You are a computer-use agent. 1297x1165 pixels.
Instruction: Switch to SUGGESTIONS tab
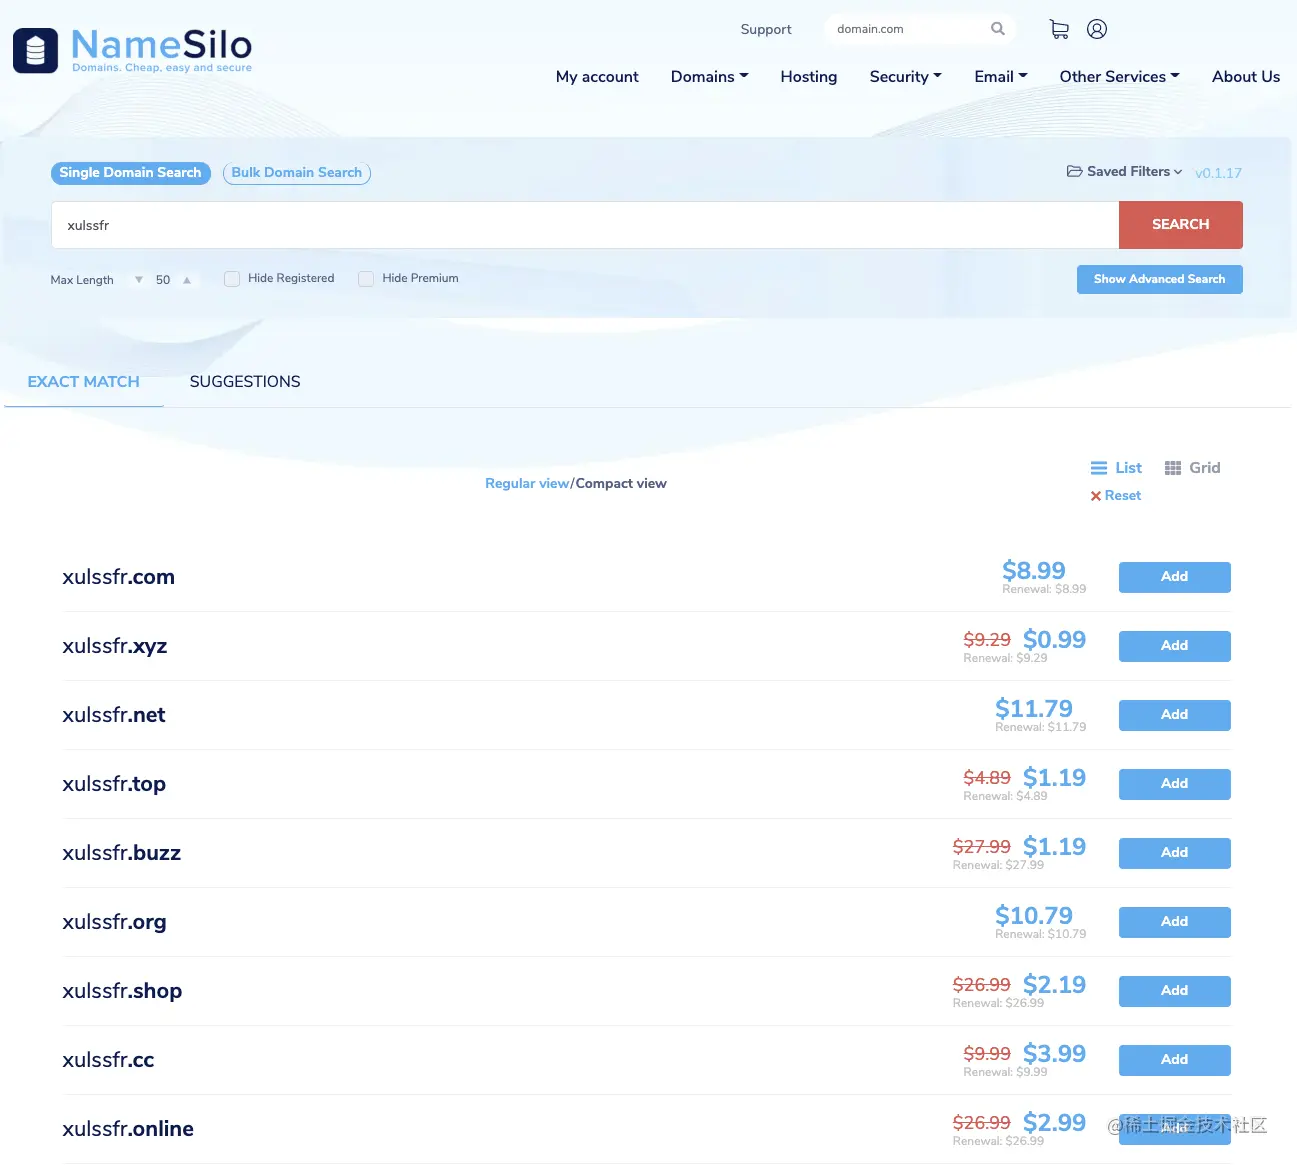coord(245,382)
